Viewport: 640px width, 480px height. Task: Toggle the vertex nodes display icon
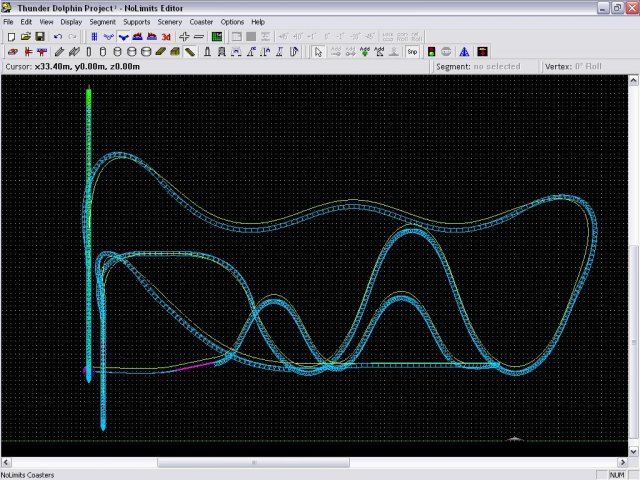109,37
